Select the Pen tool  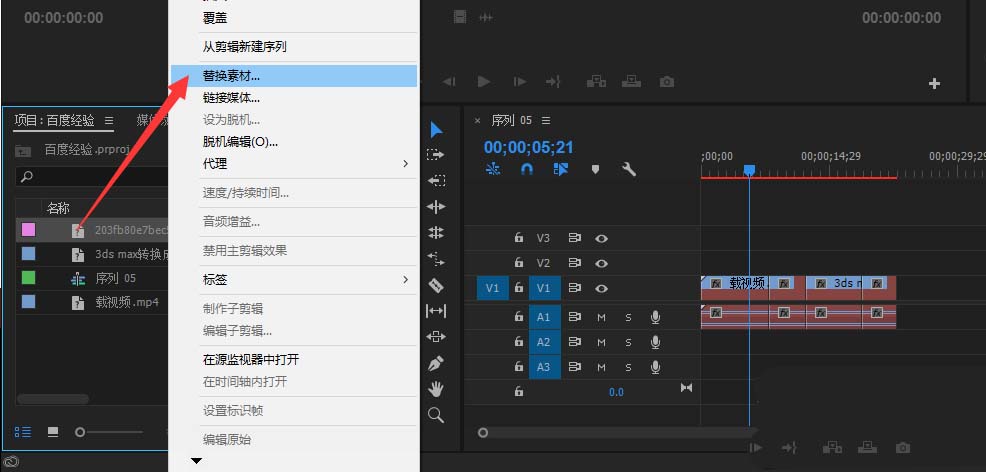436,363
